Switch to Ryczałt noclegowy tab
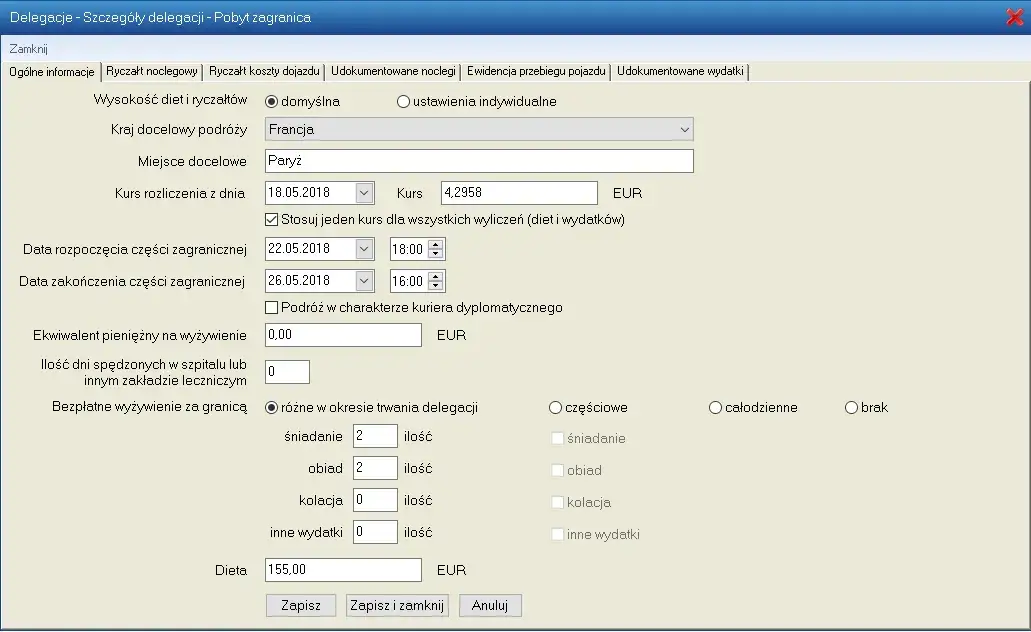This screenshot has height=632, width=1031. pyautogui.click(x=152, y=72)
